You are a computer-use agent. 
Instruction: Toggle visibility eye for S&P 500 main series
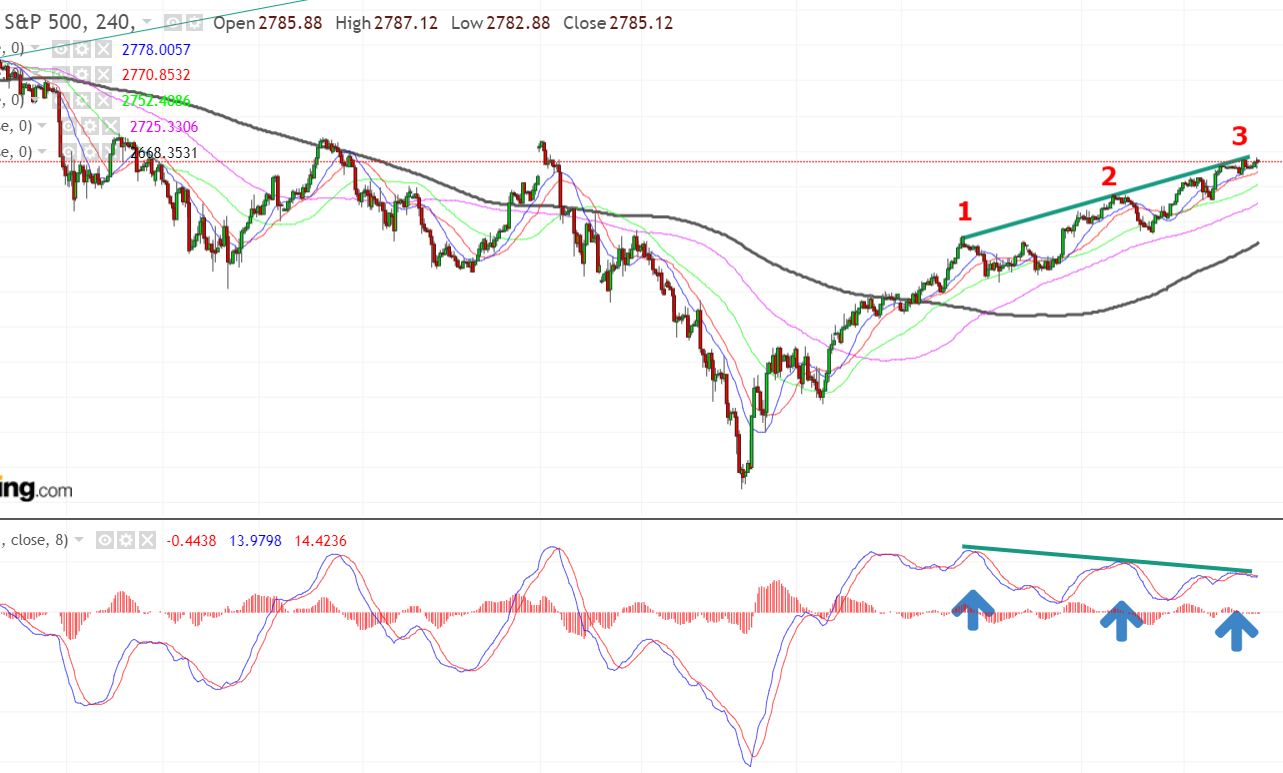pos(172,22)
